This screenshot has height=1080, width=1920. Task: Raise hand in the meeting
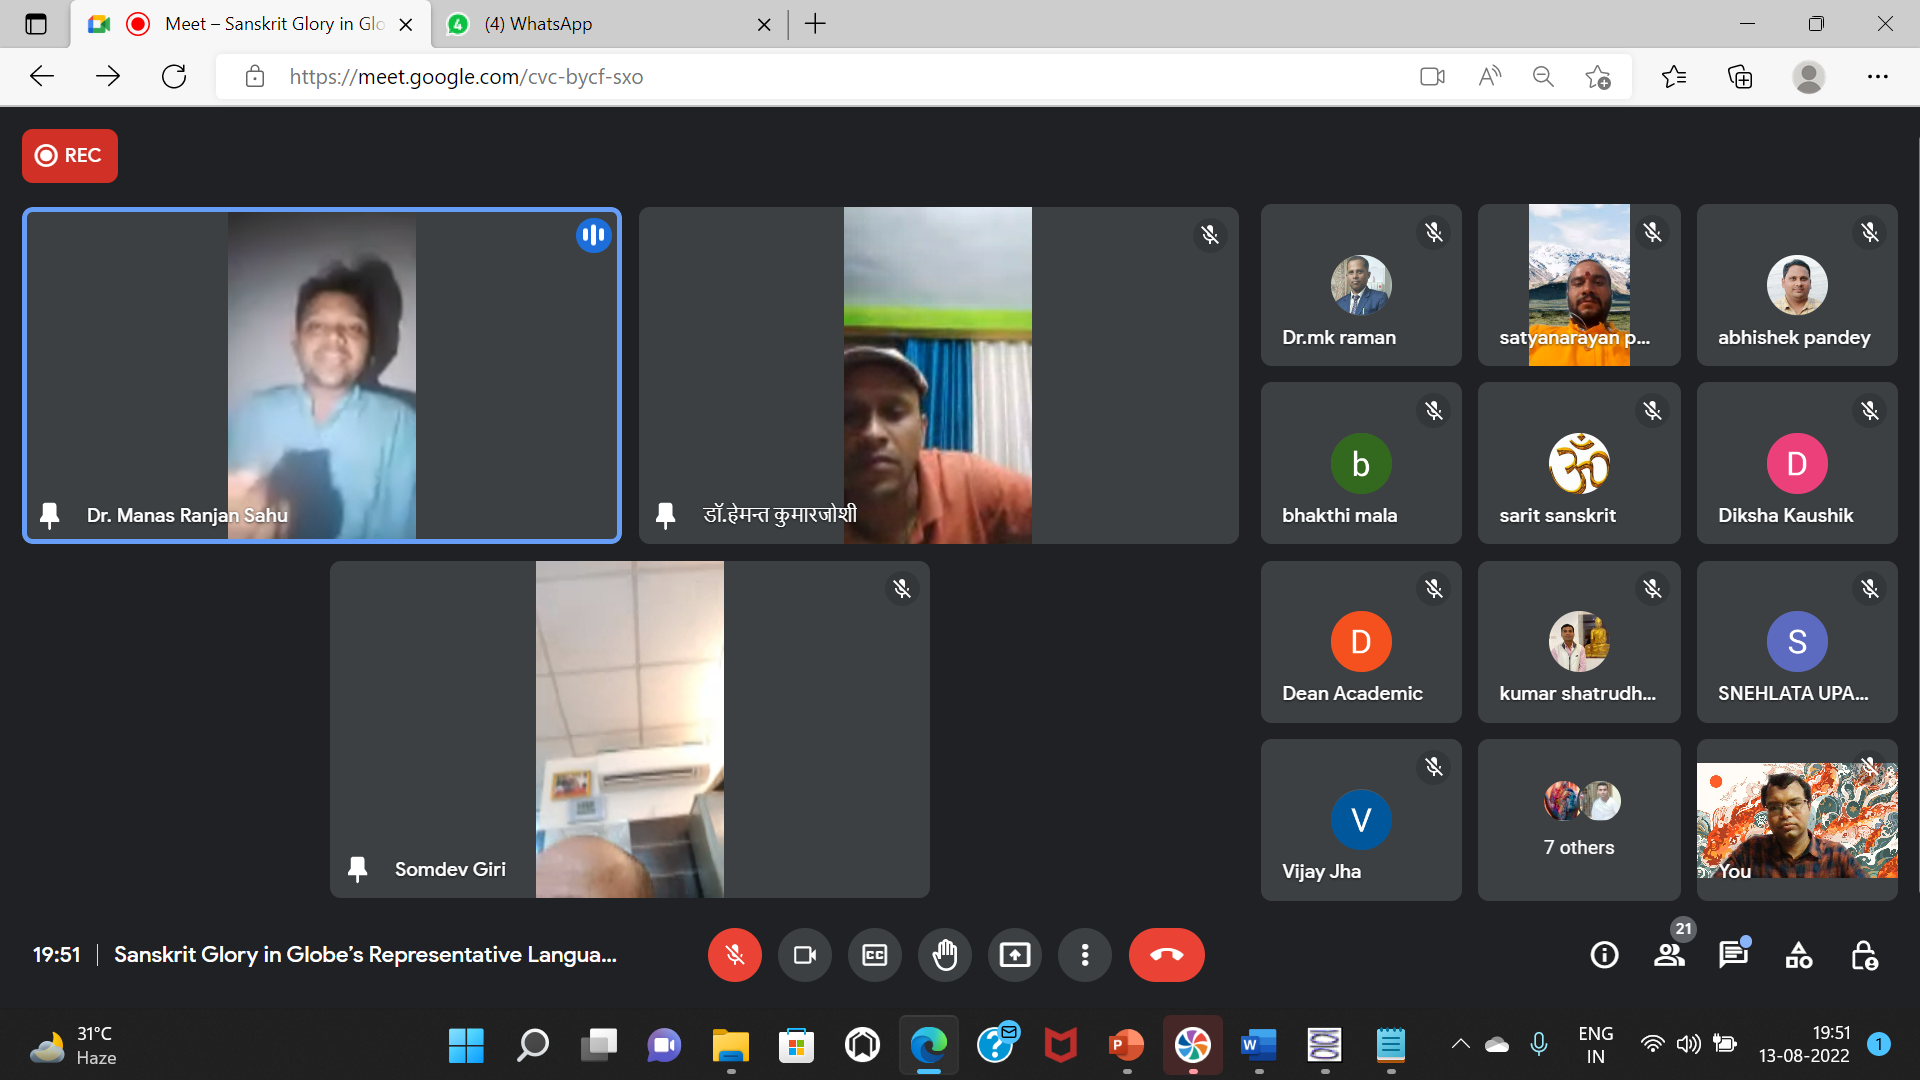click(x=944, y=955)
